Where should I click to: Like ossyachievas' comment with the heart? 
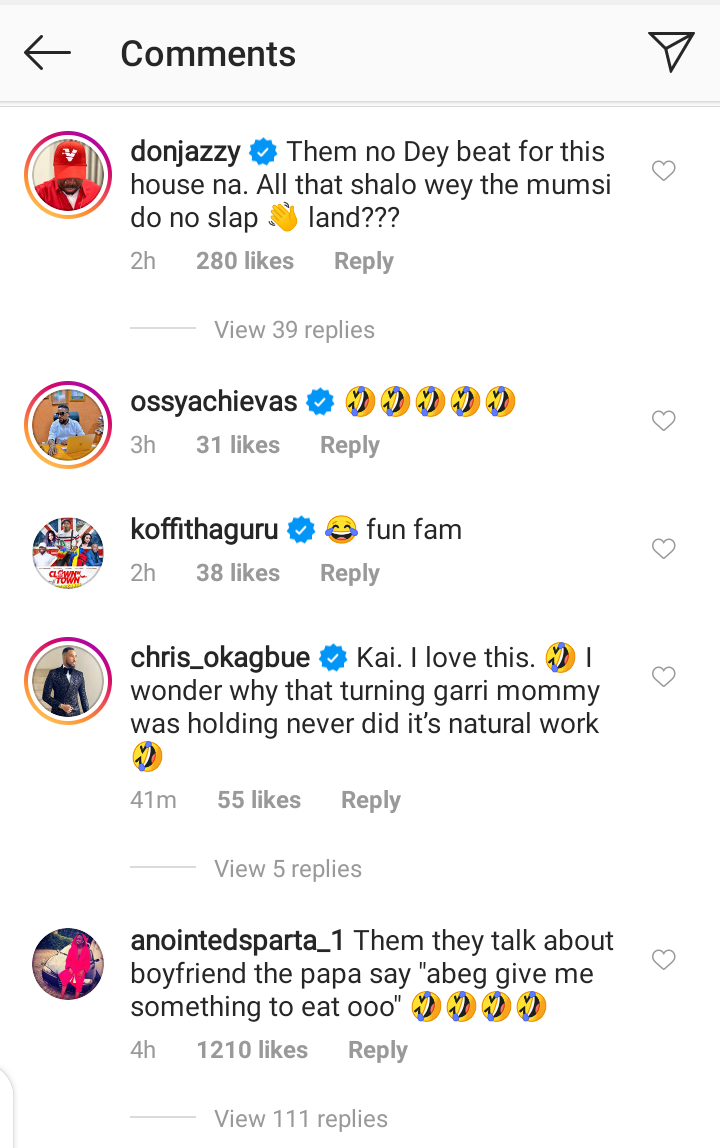pos(663,421)
